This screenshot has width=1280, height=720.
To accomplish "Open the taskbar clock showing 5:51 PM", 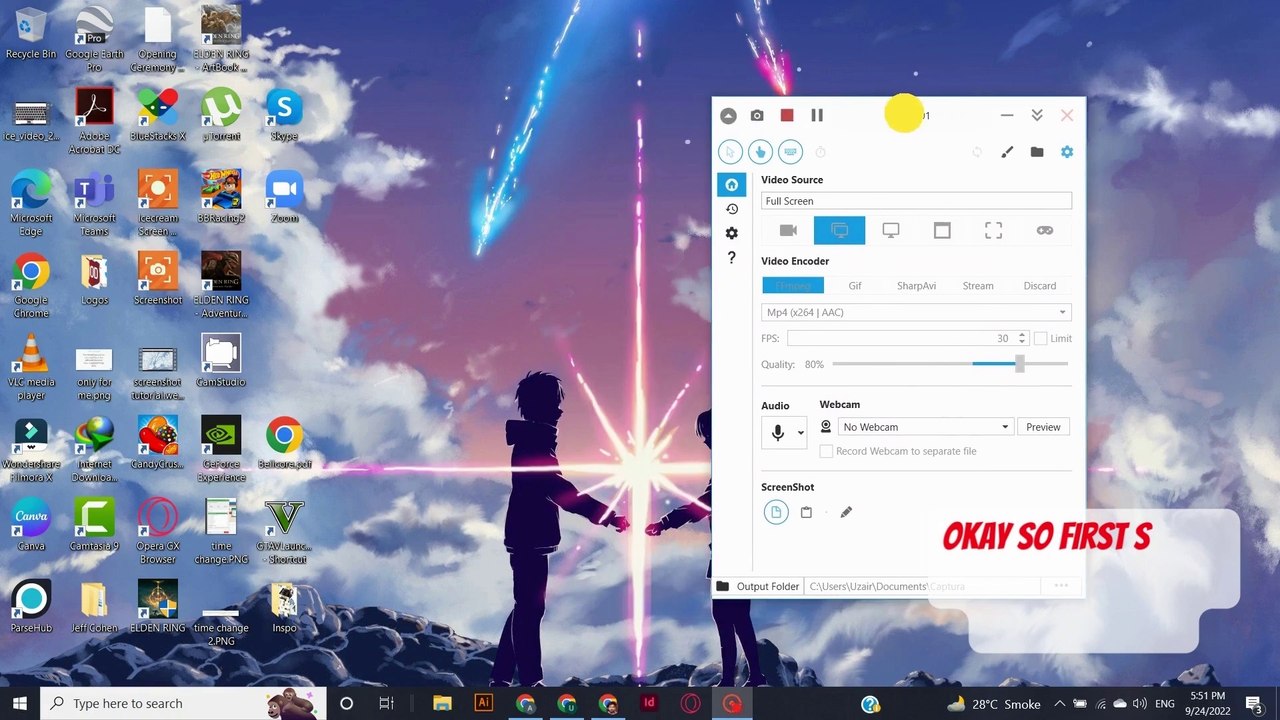I will coord(1207,704).
